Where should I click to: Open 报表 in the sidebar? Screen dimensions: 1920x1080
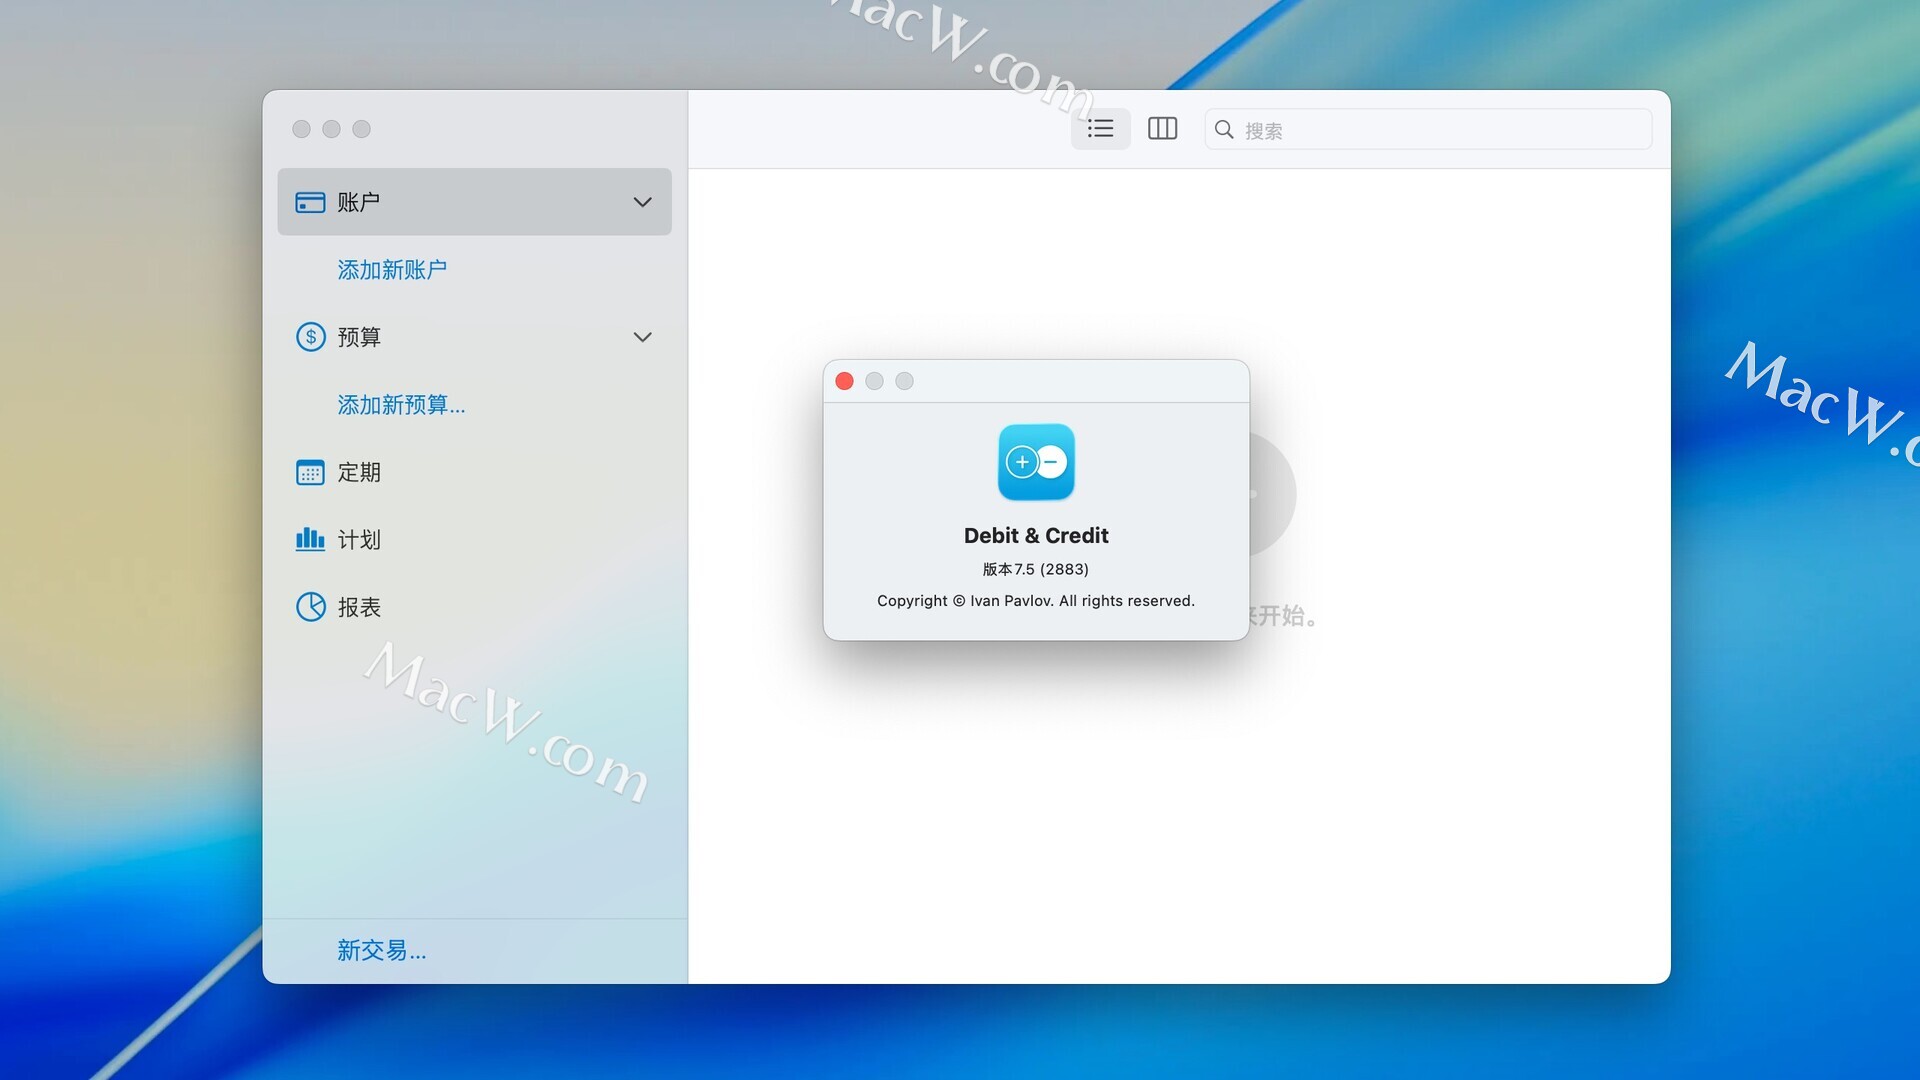click(x=474, y=607)
